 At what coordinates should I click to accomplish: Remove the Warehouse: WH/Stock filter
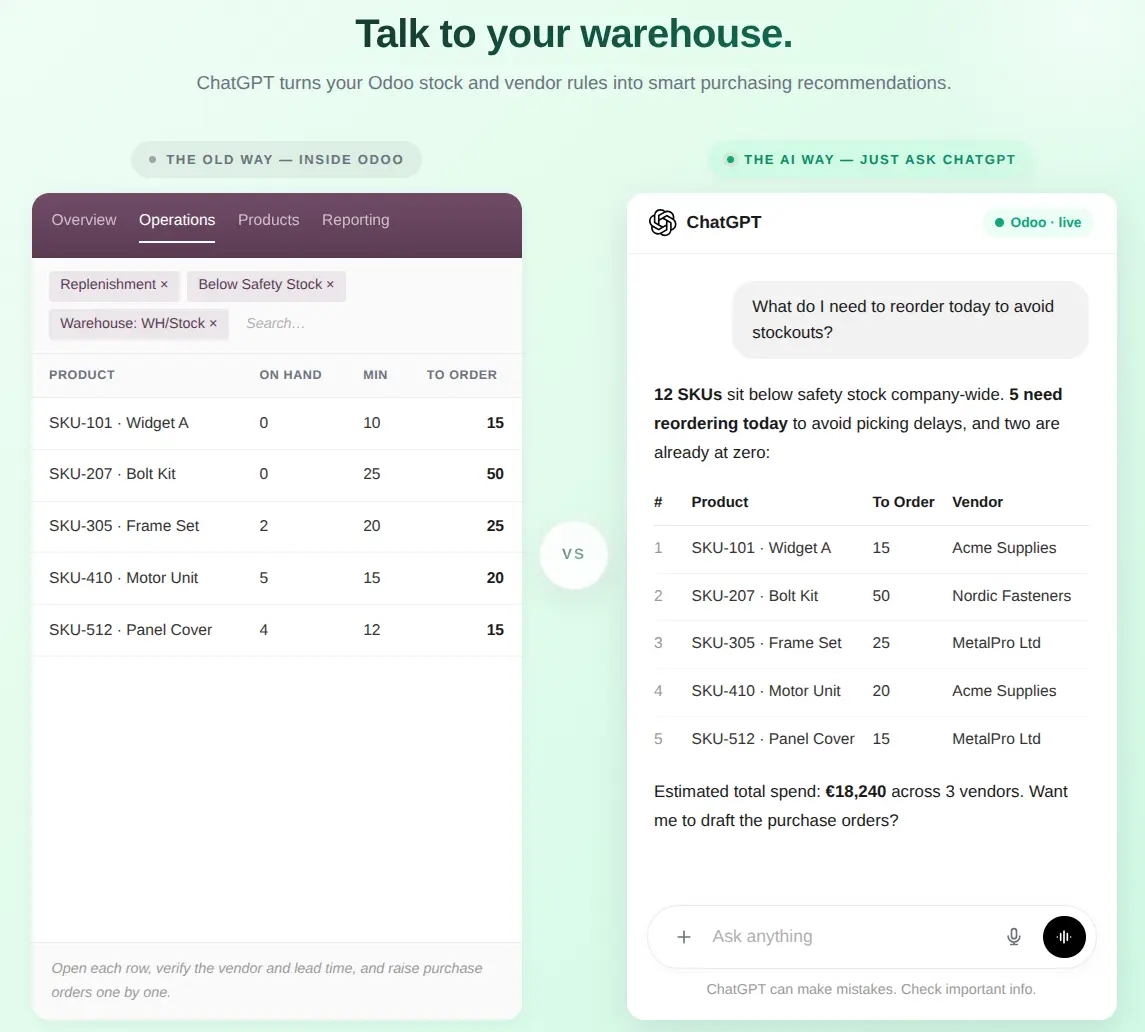click(213, 323)
